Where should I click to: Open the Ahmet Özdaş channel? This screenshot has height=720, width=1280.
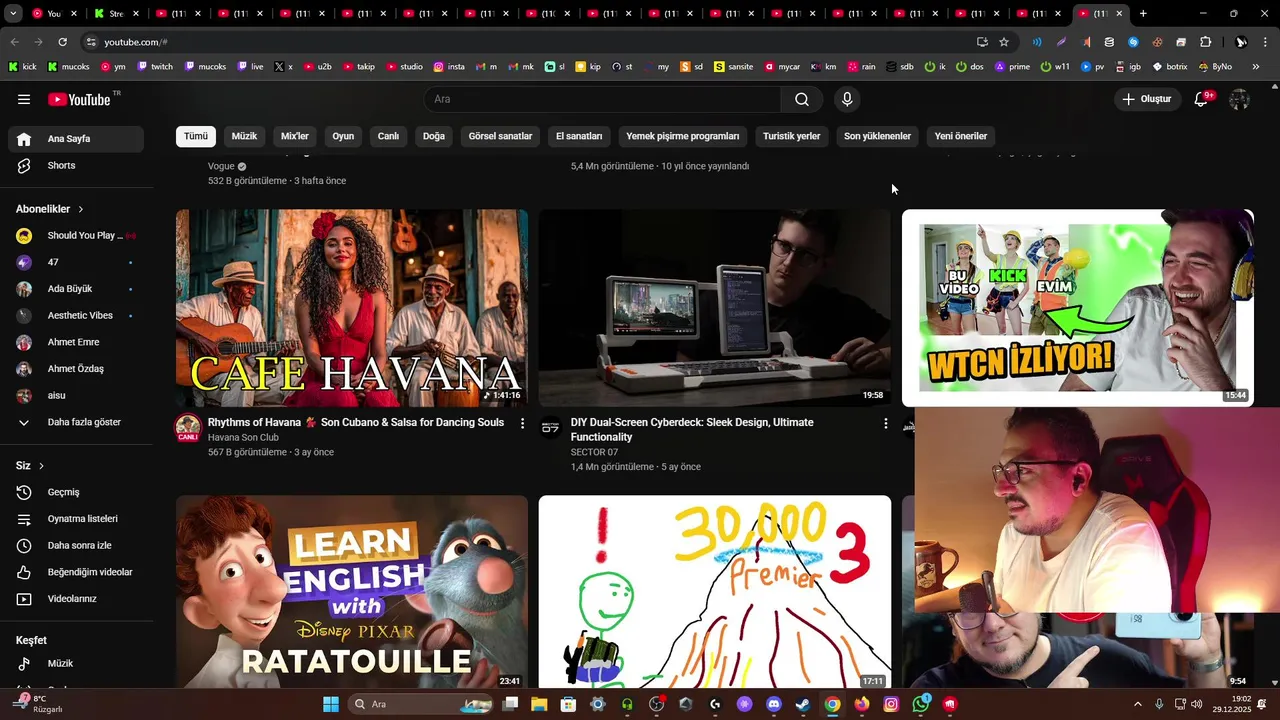coord(76,369)
